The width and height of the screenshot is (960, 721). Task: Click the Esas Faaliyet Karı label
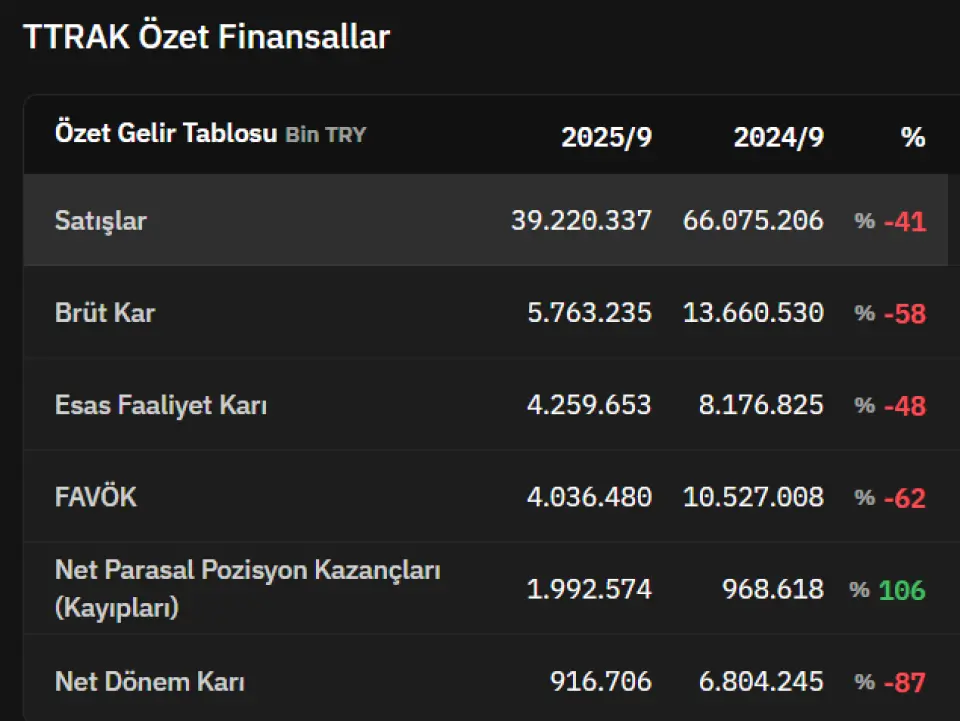161,405
